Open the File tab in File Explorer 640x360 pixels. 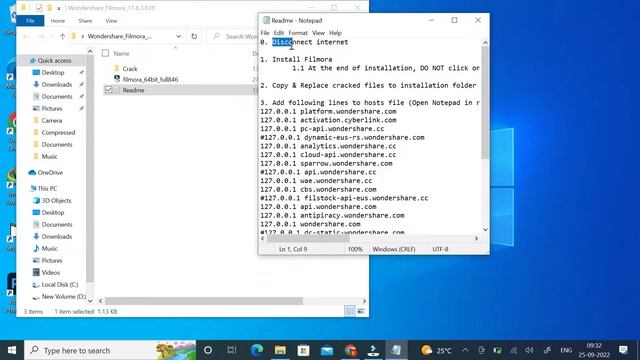point(30,20)
